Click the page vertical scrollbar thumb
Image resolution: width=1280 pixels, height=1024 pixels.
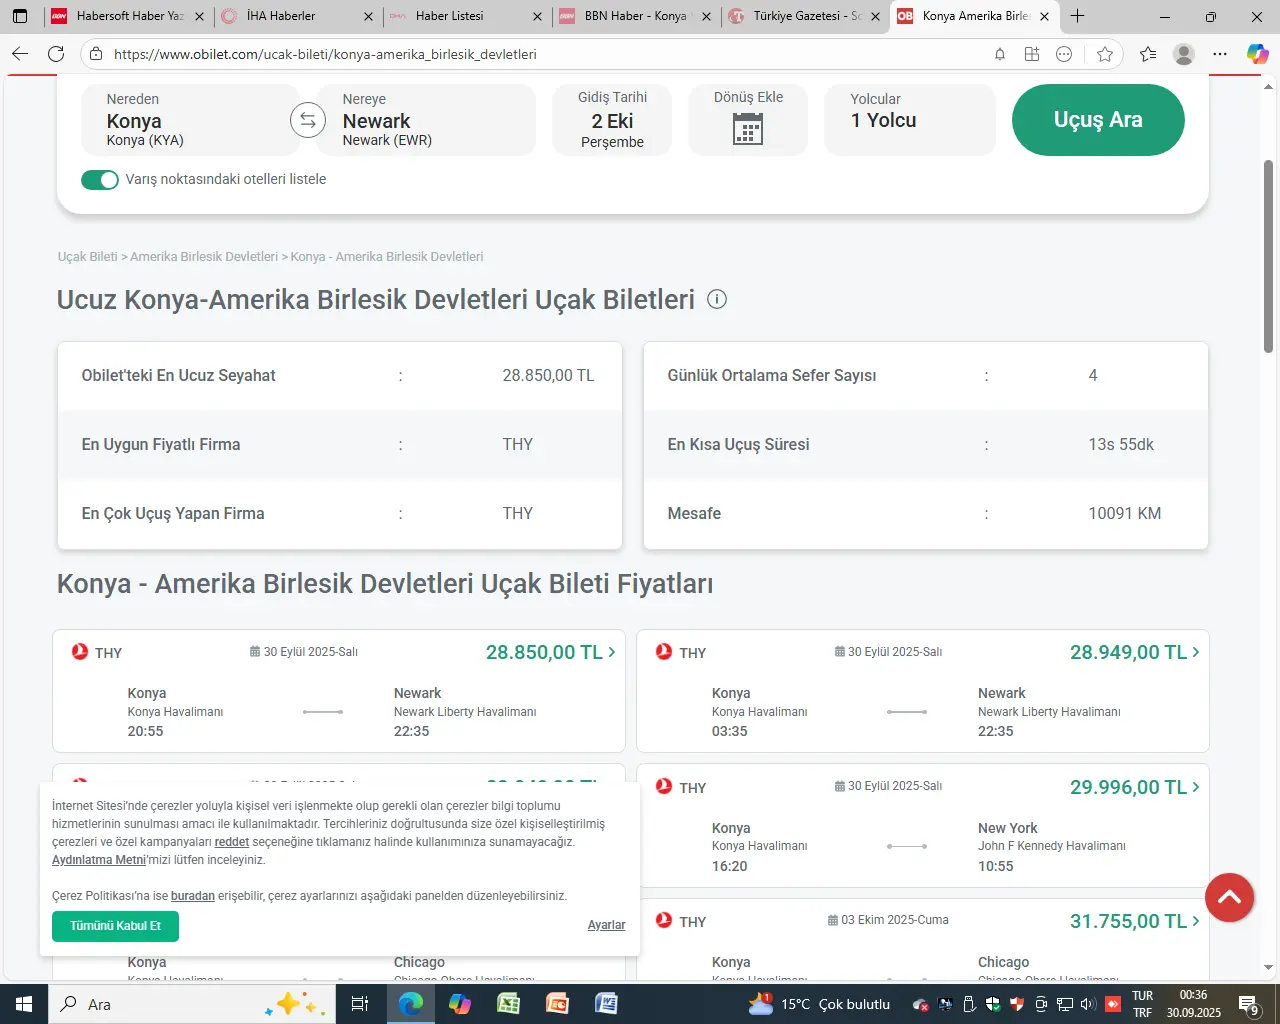1268,255
